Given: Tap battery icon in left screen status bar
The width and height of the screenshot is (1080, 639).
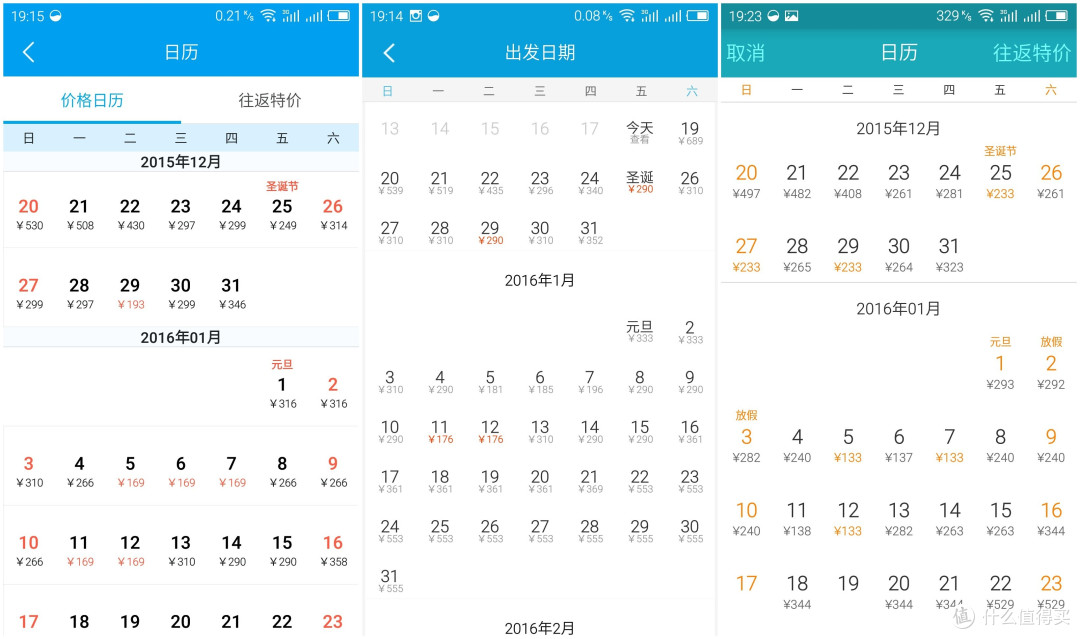Looking at the screenshot, I should (x=338, y=16).
